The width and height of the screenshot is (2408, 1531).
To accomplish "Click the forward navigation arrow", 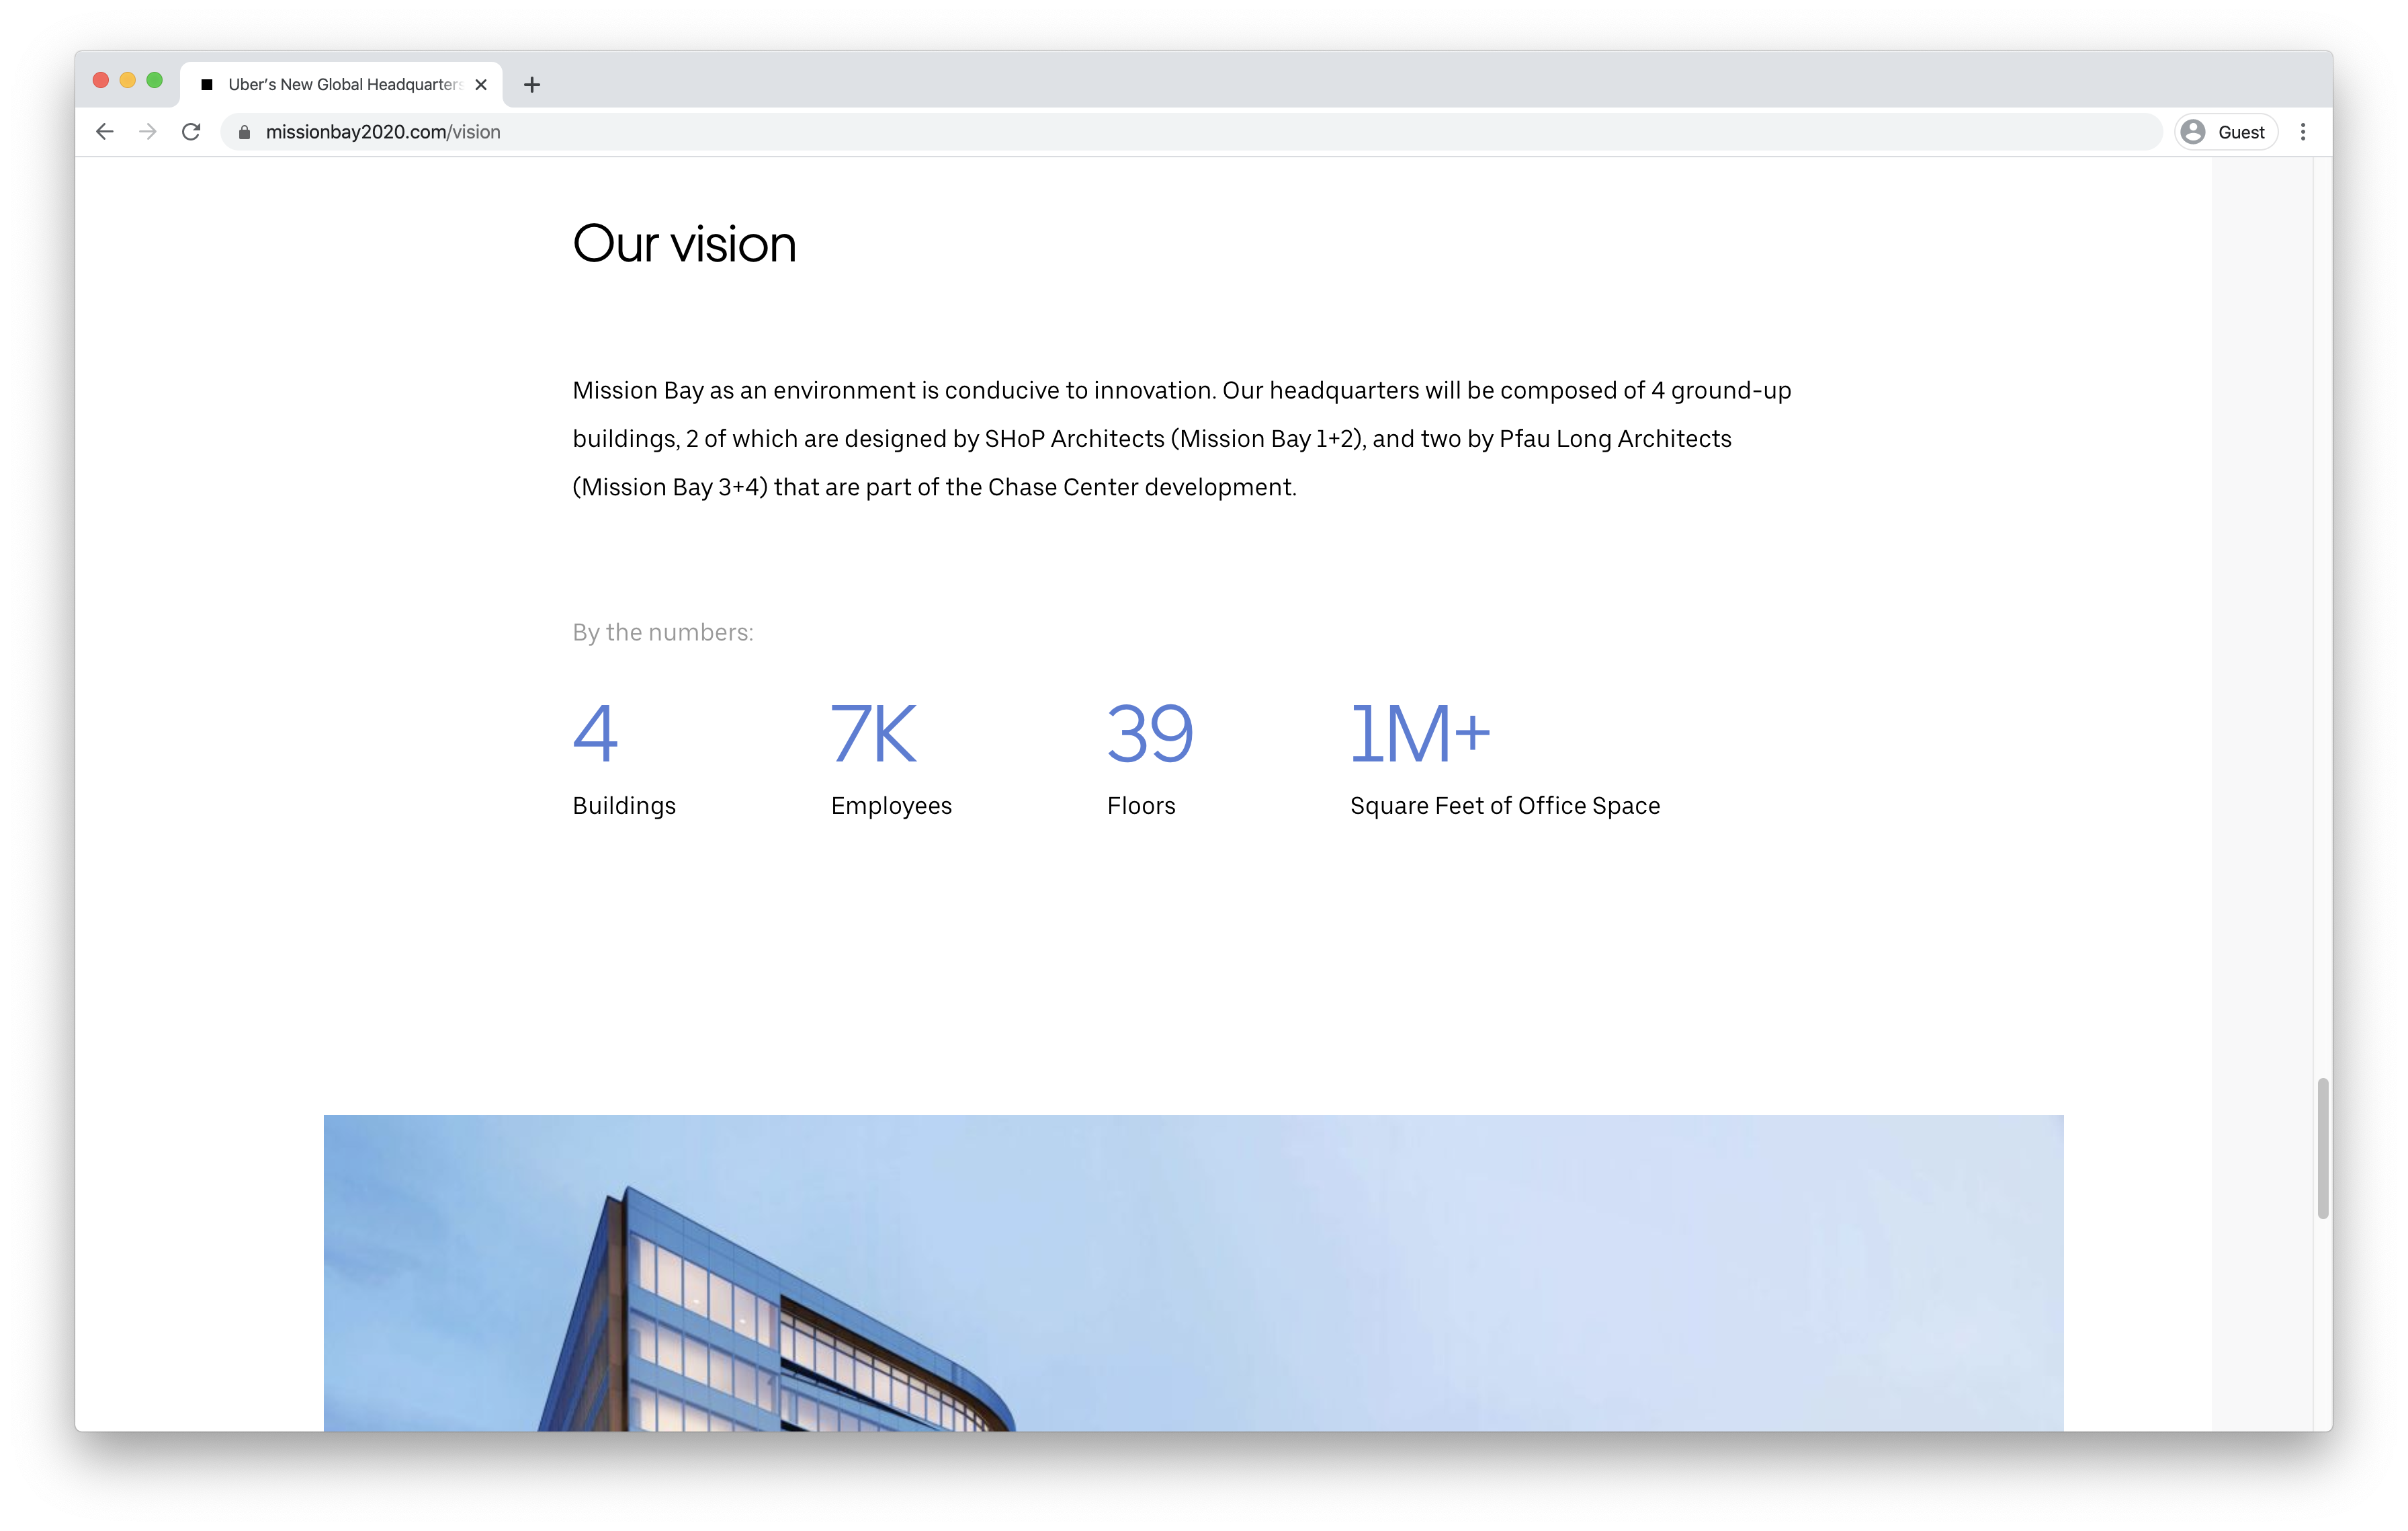I will (148, 132).
